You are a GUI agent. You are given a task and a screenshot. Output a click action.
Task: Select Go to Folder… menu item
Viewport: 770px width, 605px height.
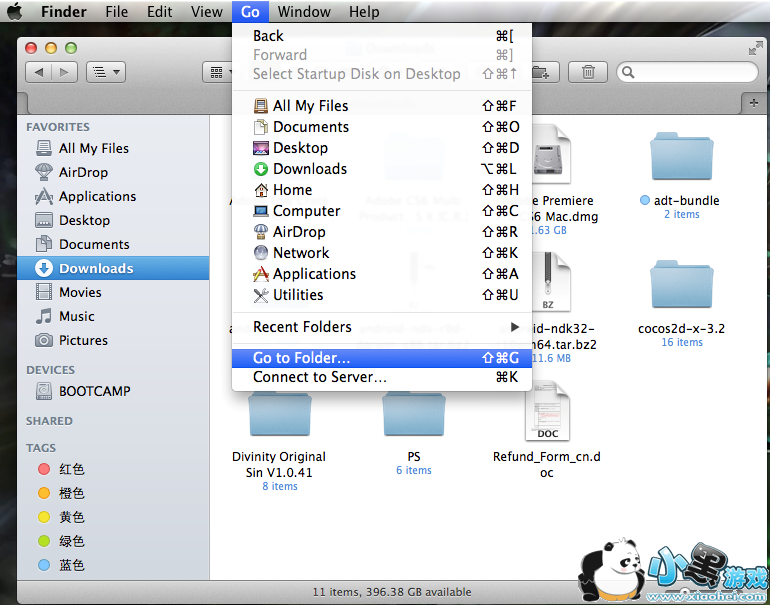click(x=382, y=358)
